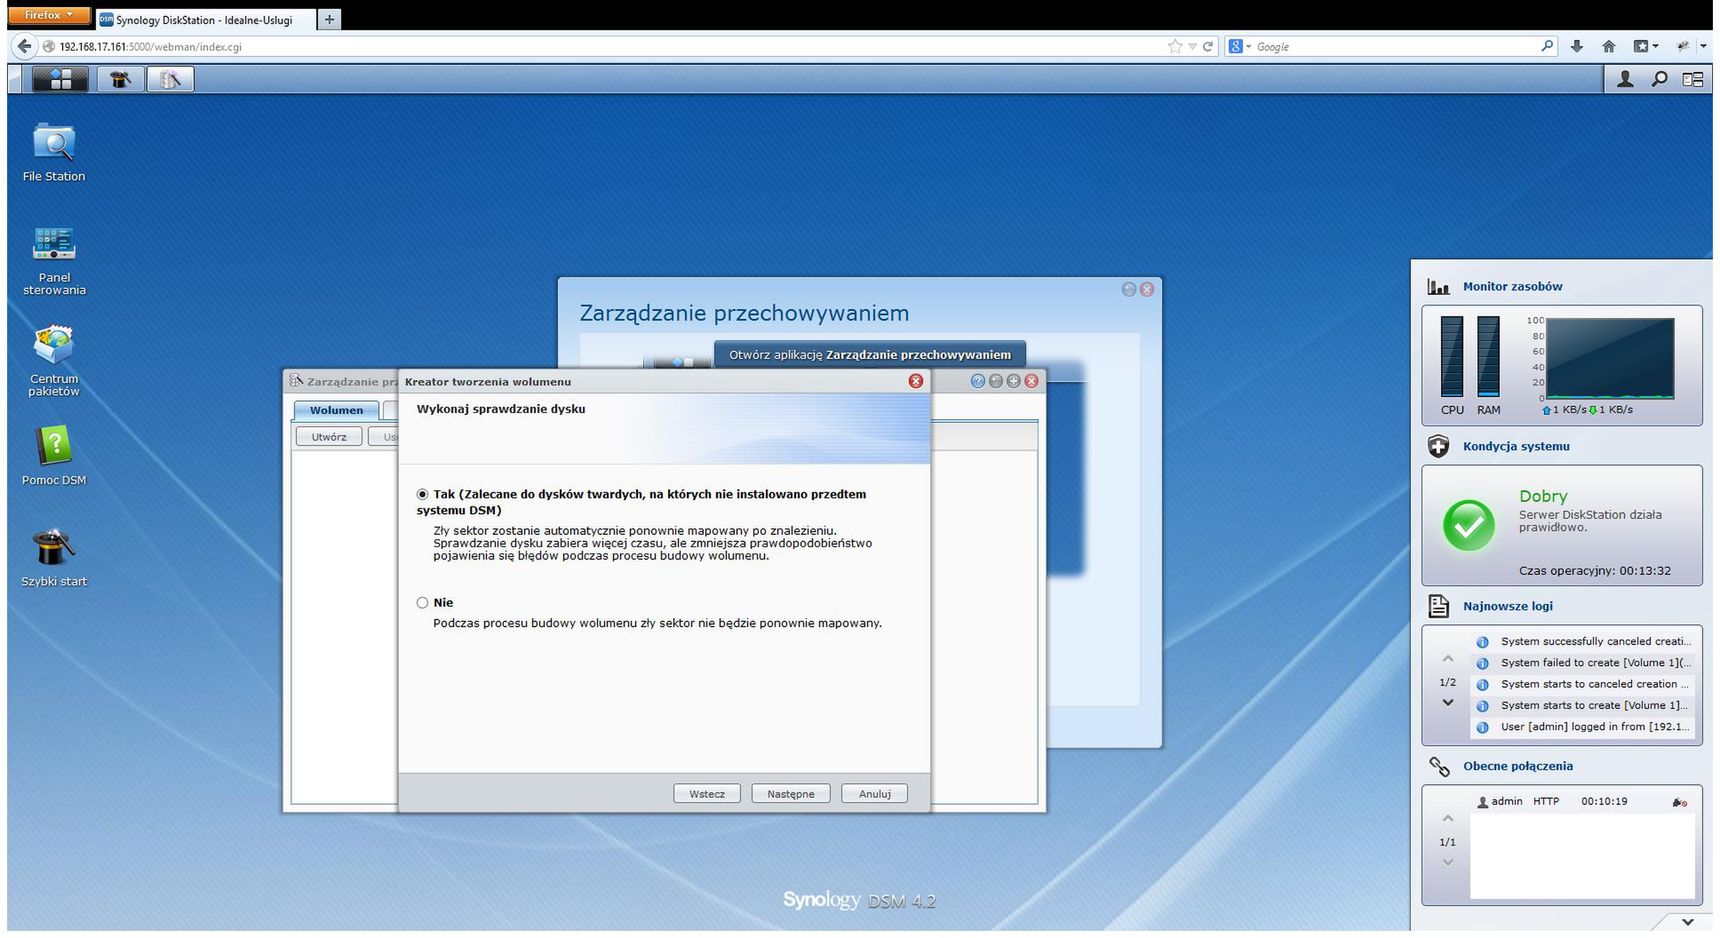Image resolution: width=1720 pixels, height=938 pixels.
Task: Click the green system health checkmark
Action: click(1469, 526)
